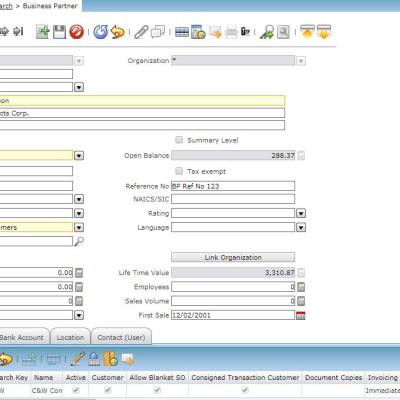This screenshot has width=400, height=400.
Task: Open the archived documents viewer icon
Action: point(283,32)
